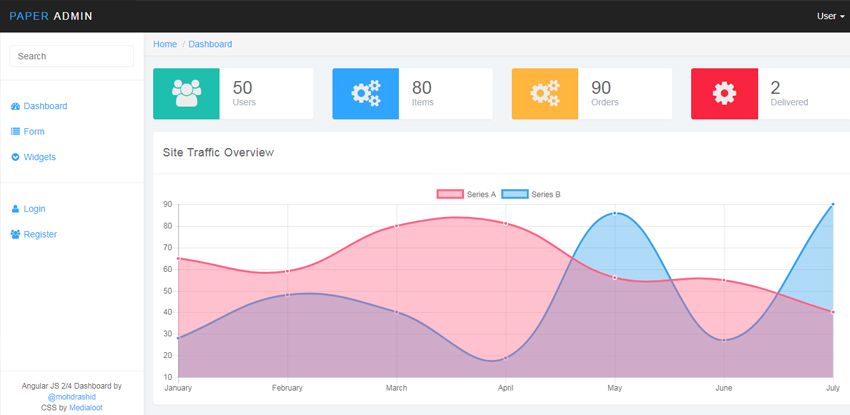Click the 'February' axis label
850x415 pixels.
click(x=287, y=388)
